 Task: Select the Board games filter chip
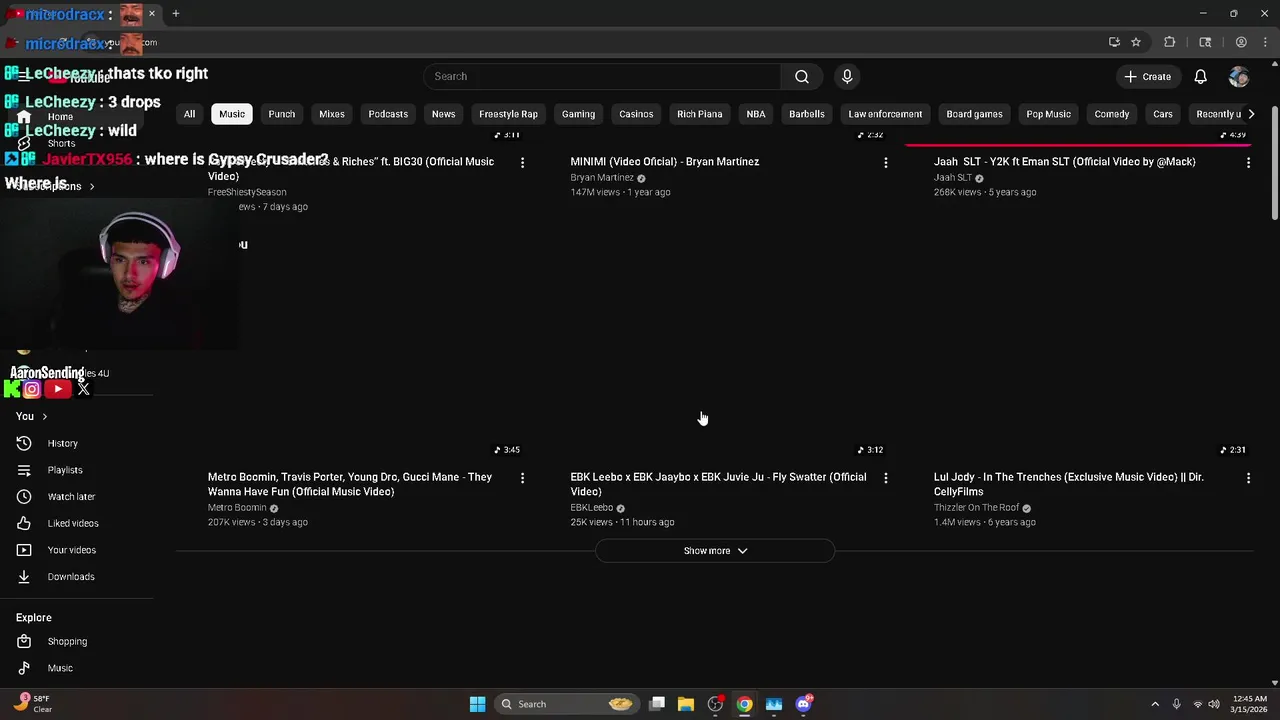point(974,114)
